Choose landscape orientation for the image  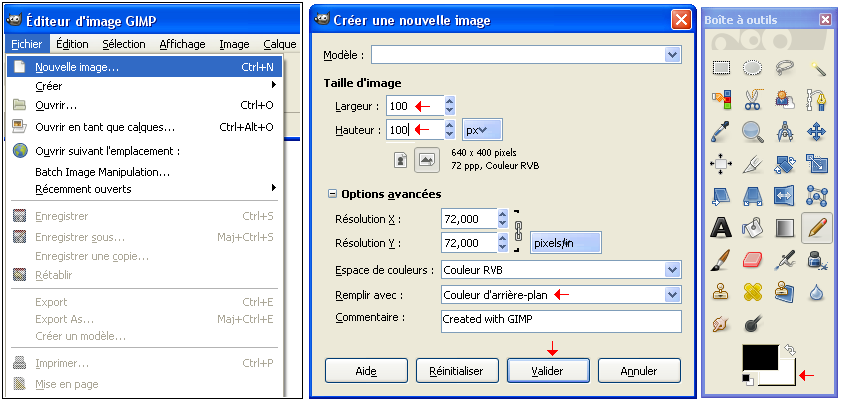427,160
